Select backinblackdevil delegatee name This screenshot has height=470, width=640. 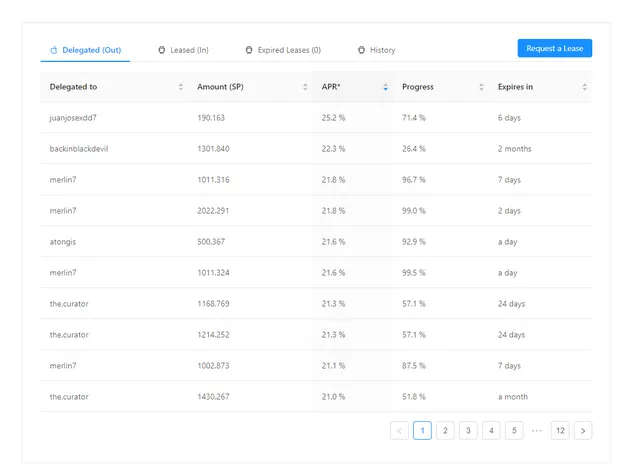79,149
